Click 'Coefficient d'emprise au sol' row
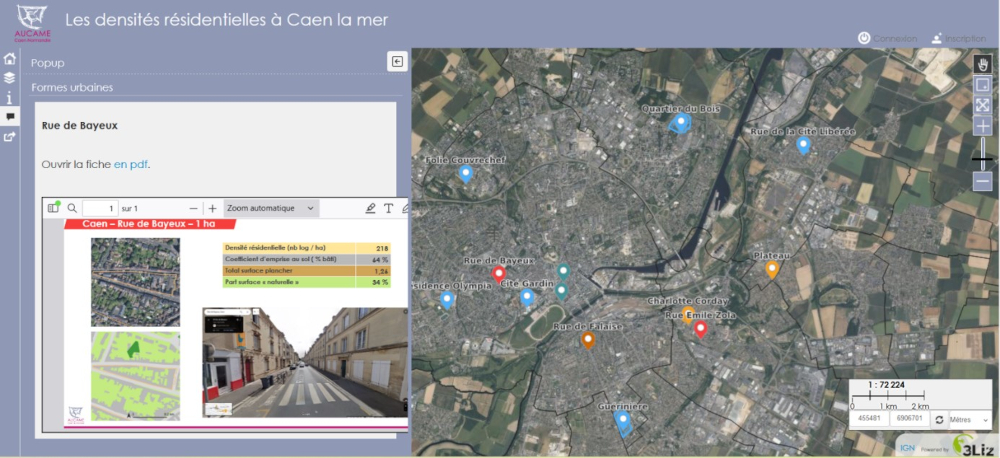The width and height of the screenshot is (1000, 458). tap(306, 260)
